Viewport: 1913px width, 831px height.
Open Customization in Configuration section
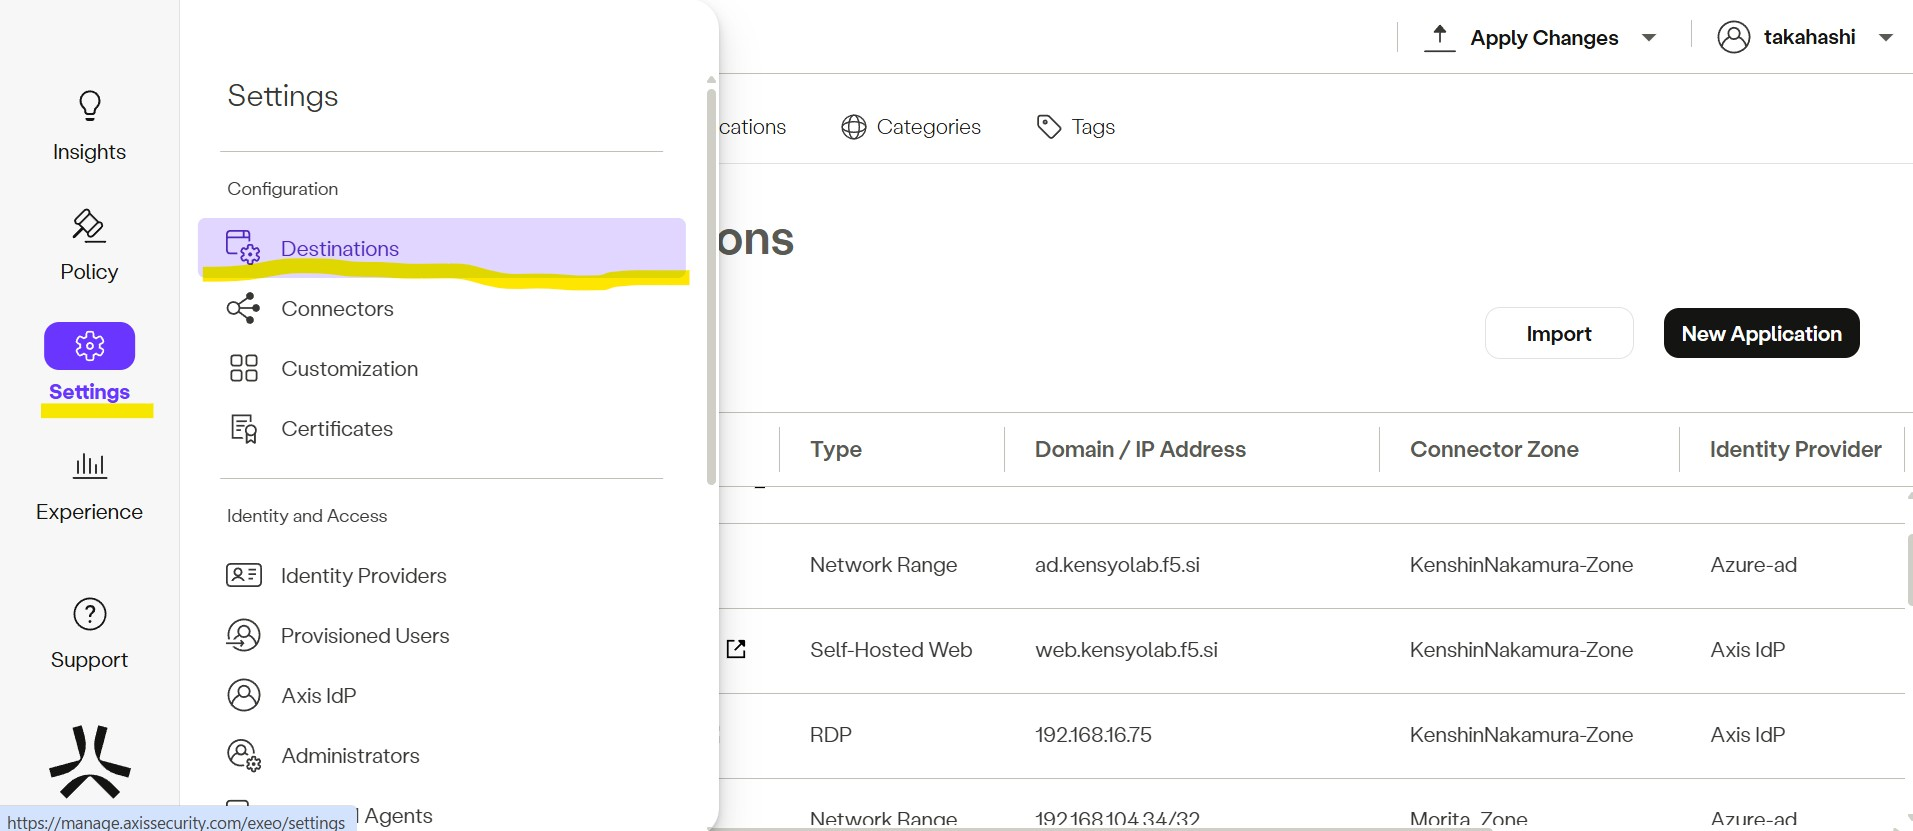349,369
